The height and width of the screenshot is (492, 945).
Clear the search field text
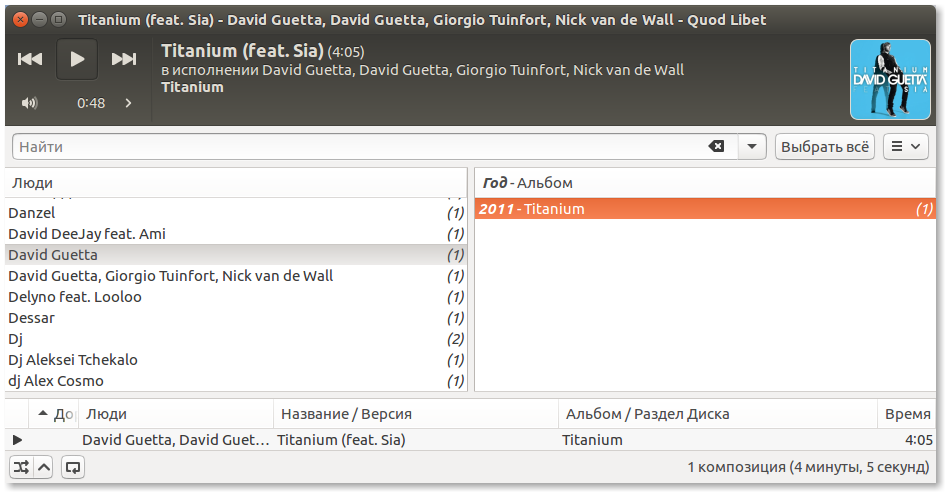tap(716, 147)
